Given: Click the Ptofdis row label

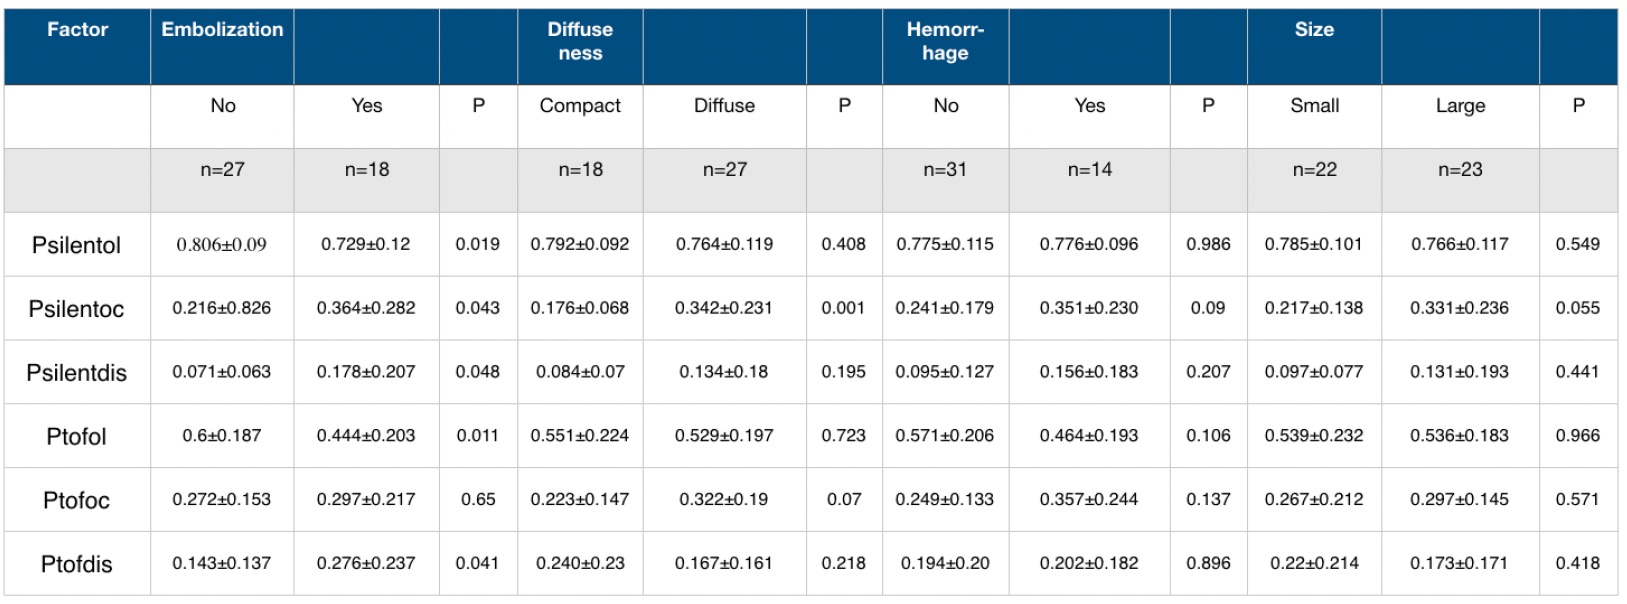Looking at the screenshot, I should pyautogui.click(x=77, y=564).
